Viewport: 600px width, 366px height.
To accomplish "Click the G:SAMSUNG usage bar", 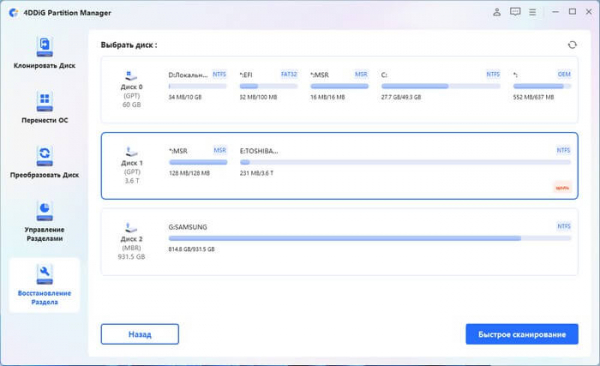I will 370,239.
